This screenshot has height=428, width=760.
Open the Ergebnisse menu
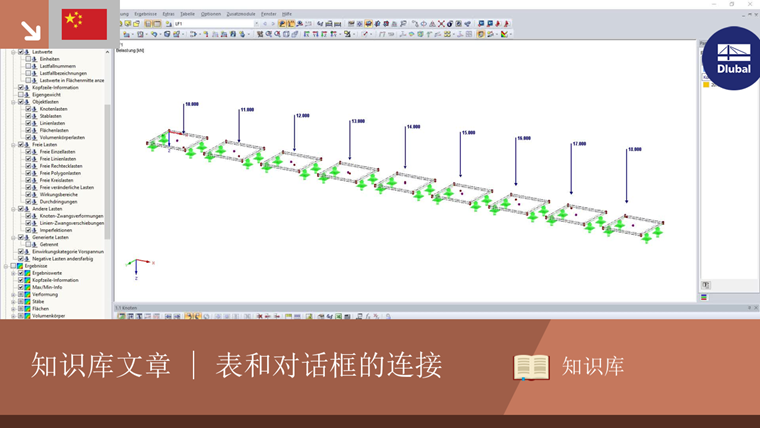tap(145, 14)
